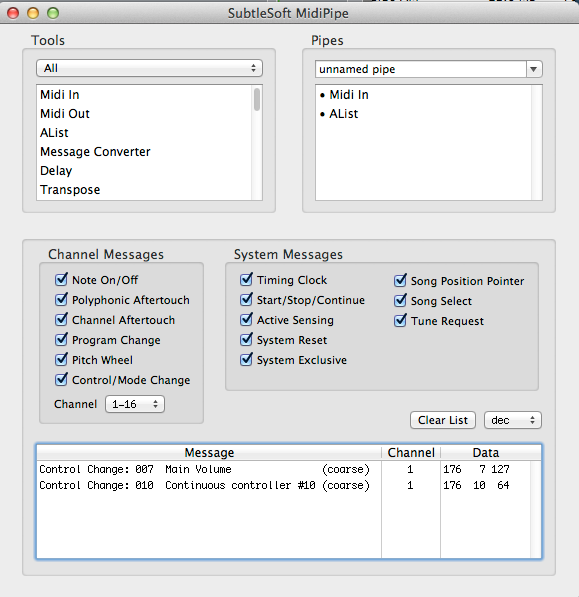579x597 pixels.
Task: Uncheck Song Position Pointer
Action: pos(400,281)
